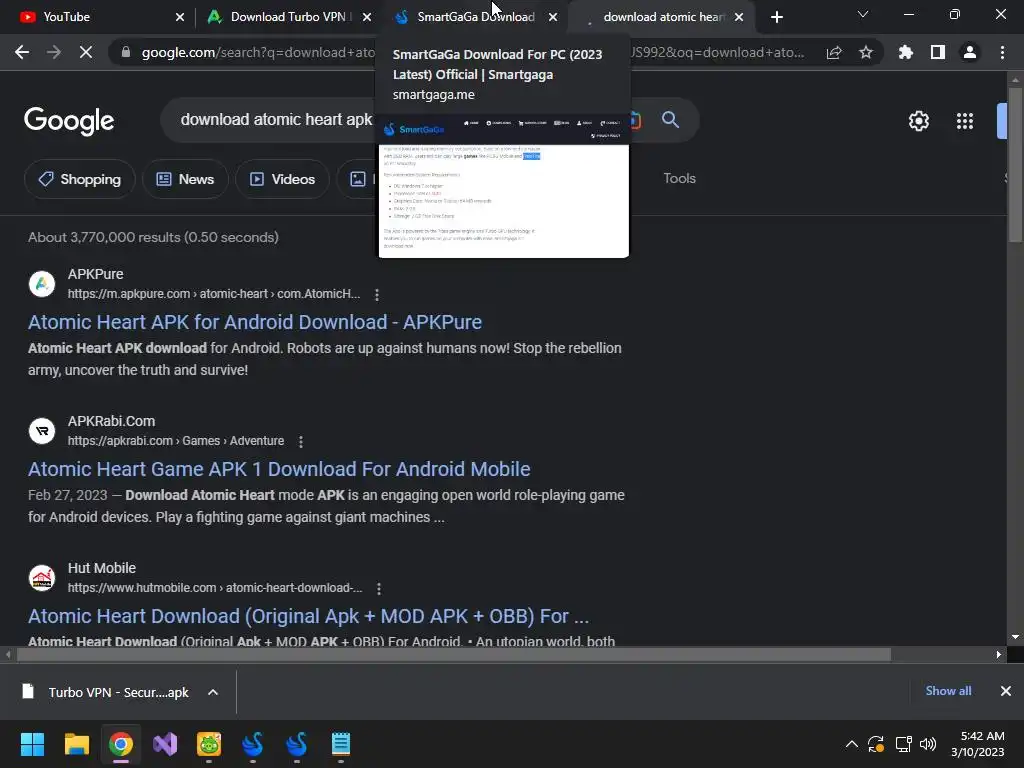Close the YouTube tab
Image resolution: width=1024 pixels, height=768 pixels.
(x=180, y=17)
